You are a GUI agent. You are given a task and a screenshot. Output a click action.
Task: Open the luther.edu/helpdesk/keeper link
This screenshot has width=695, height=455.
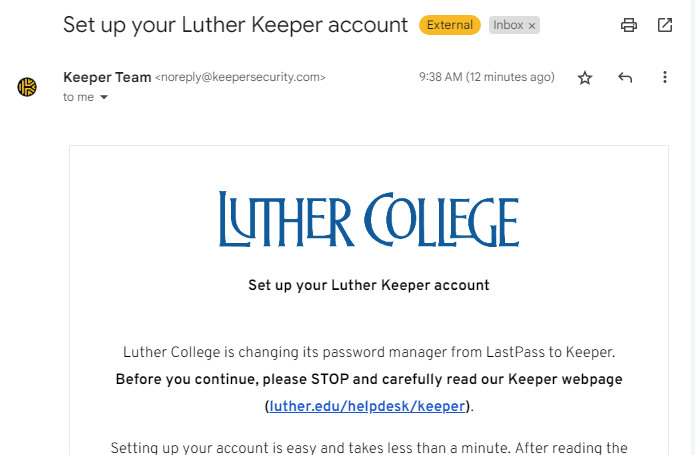(367, 406)
